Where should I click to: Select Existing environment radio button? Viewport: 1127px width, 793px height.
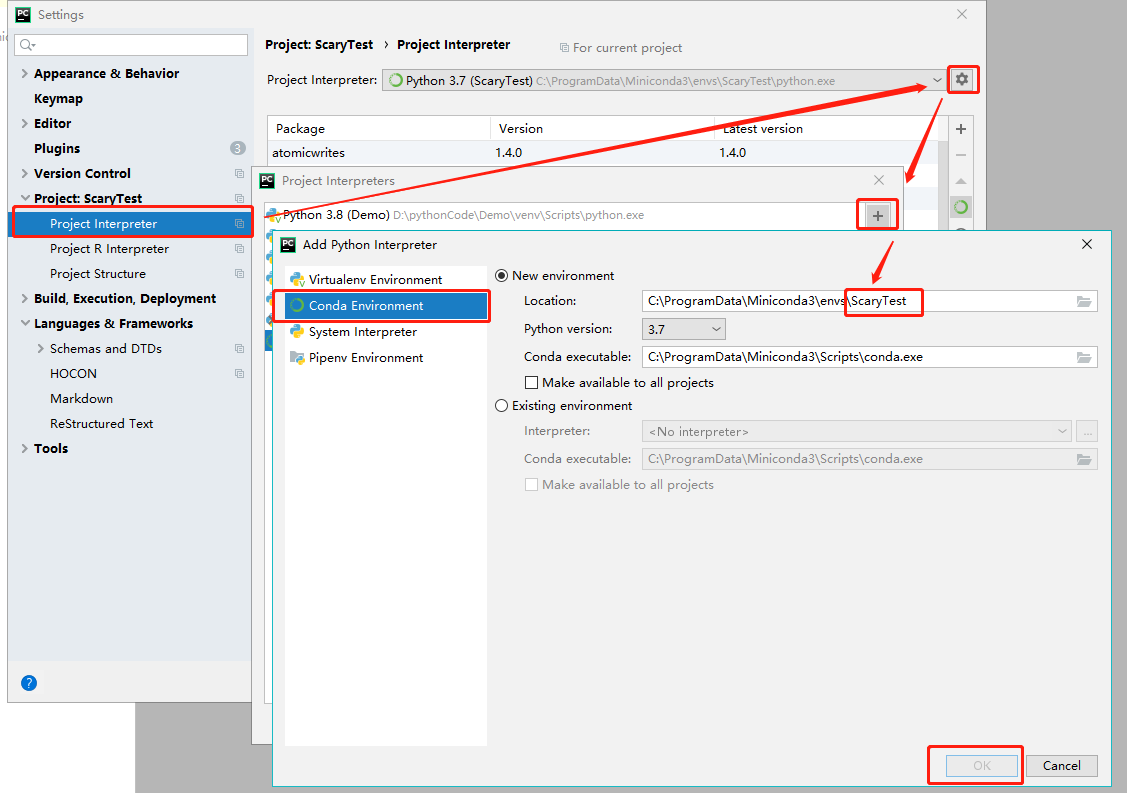click(502, 406)
